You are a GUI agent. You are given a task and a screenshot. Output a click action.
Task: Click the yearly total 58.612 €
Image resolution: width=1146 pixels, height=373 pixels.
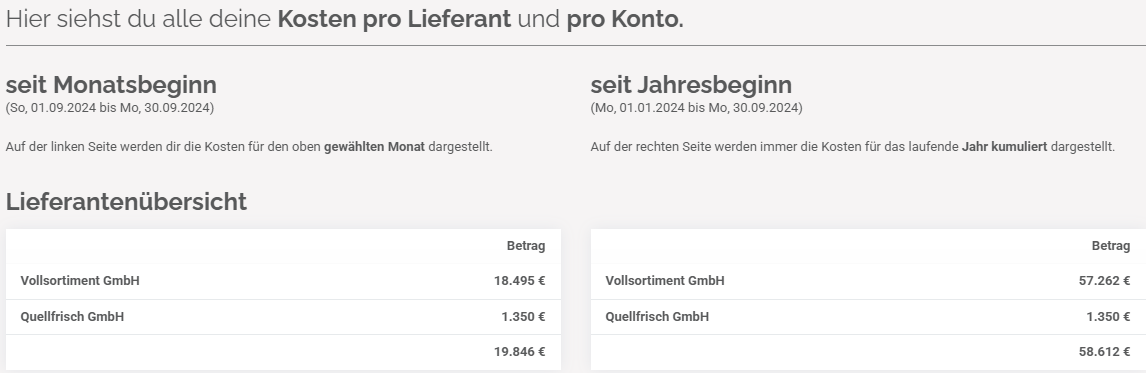[1104, 352]
